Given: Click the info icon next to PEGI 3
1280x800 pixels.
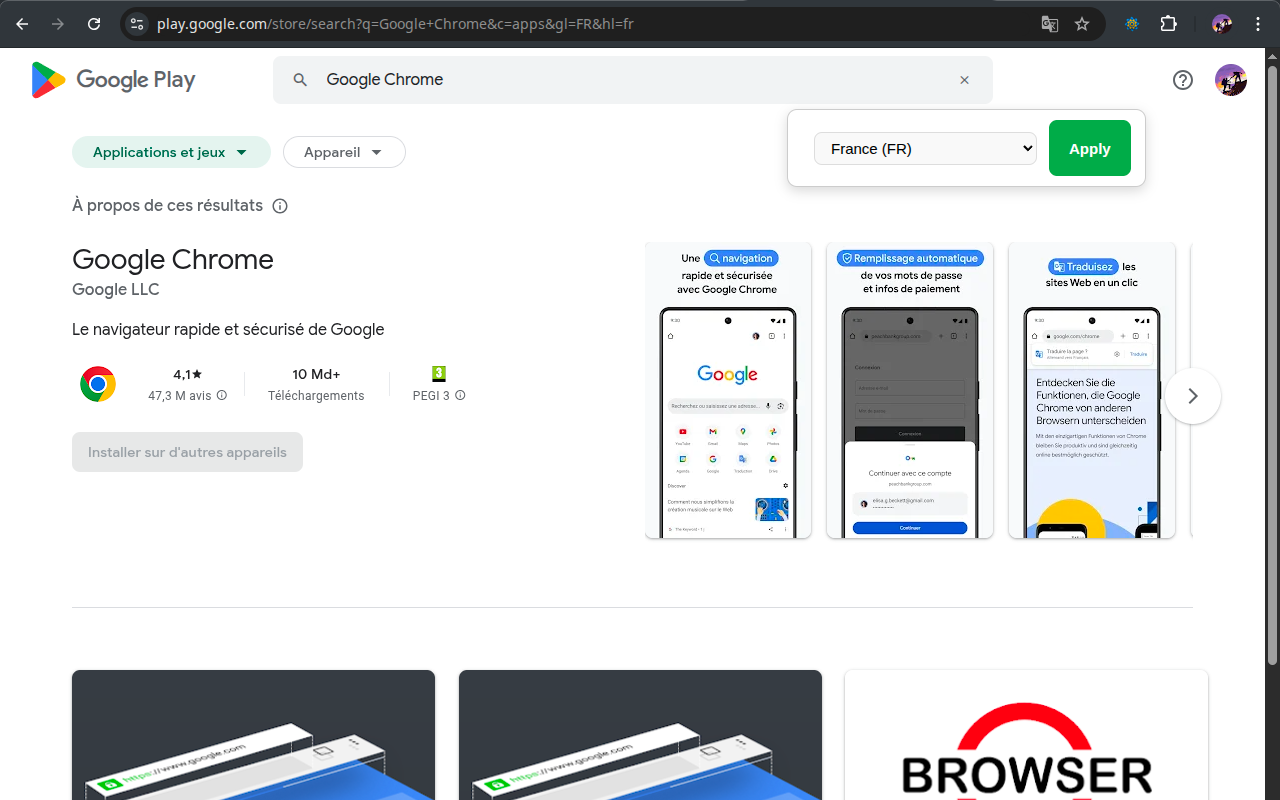Looking at the screenshot, I should pos(460,395).
